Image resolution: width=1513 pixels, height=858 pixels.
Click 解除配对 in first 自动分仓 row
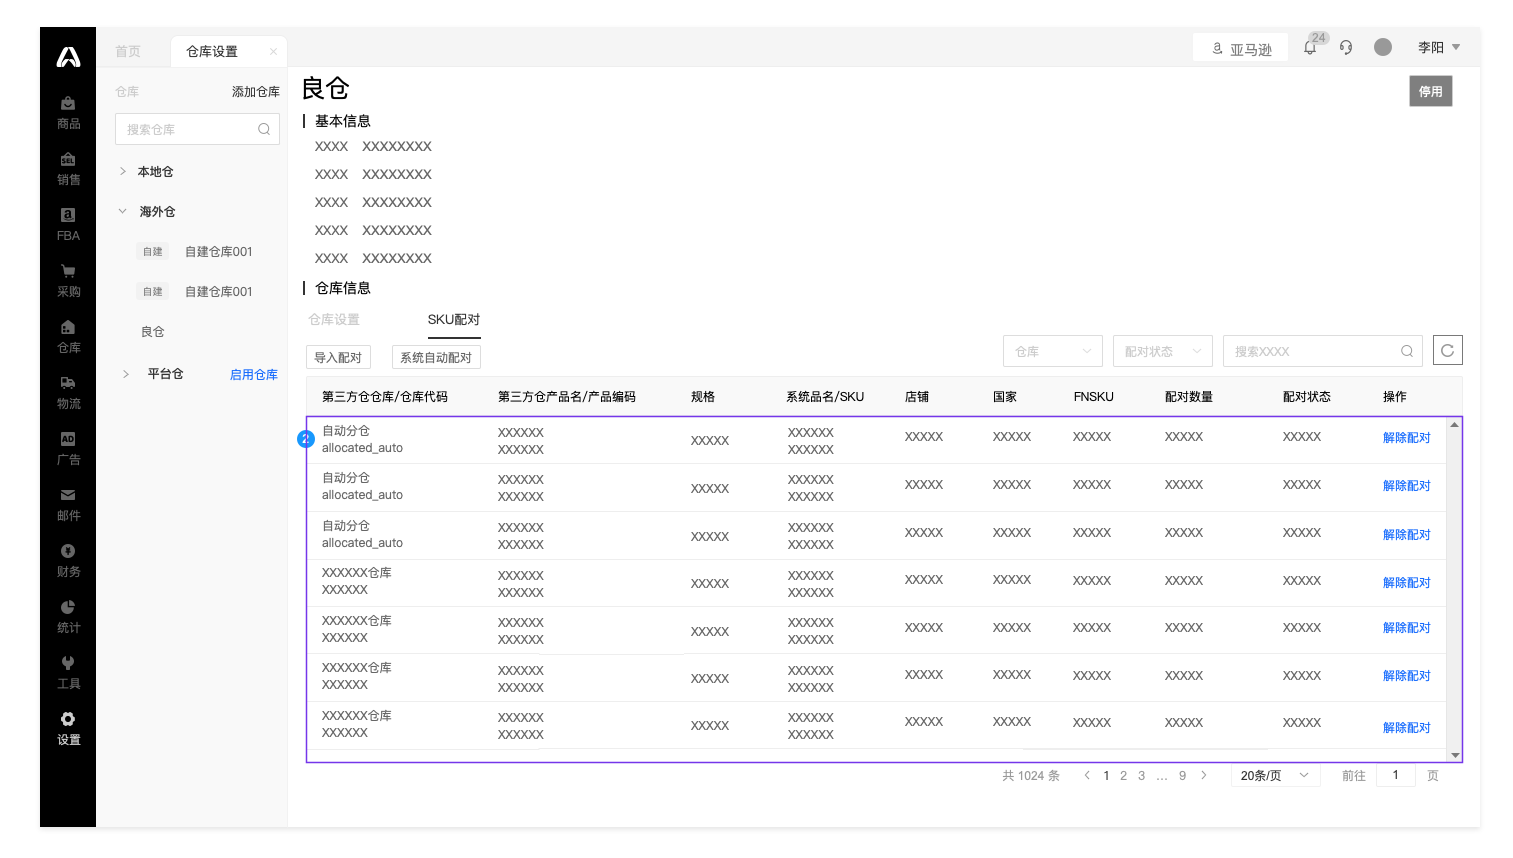coord(1407,437)
